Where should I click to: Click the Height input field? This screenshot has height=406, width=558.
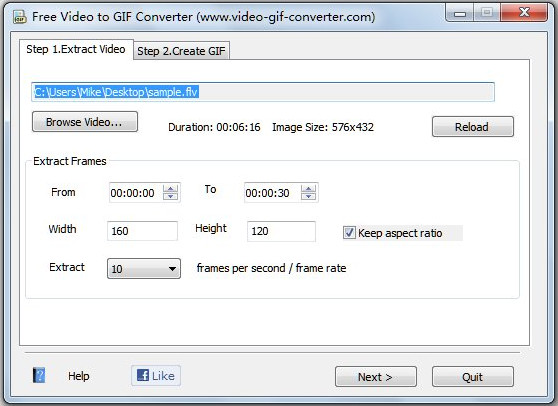point(281,231)
